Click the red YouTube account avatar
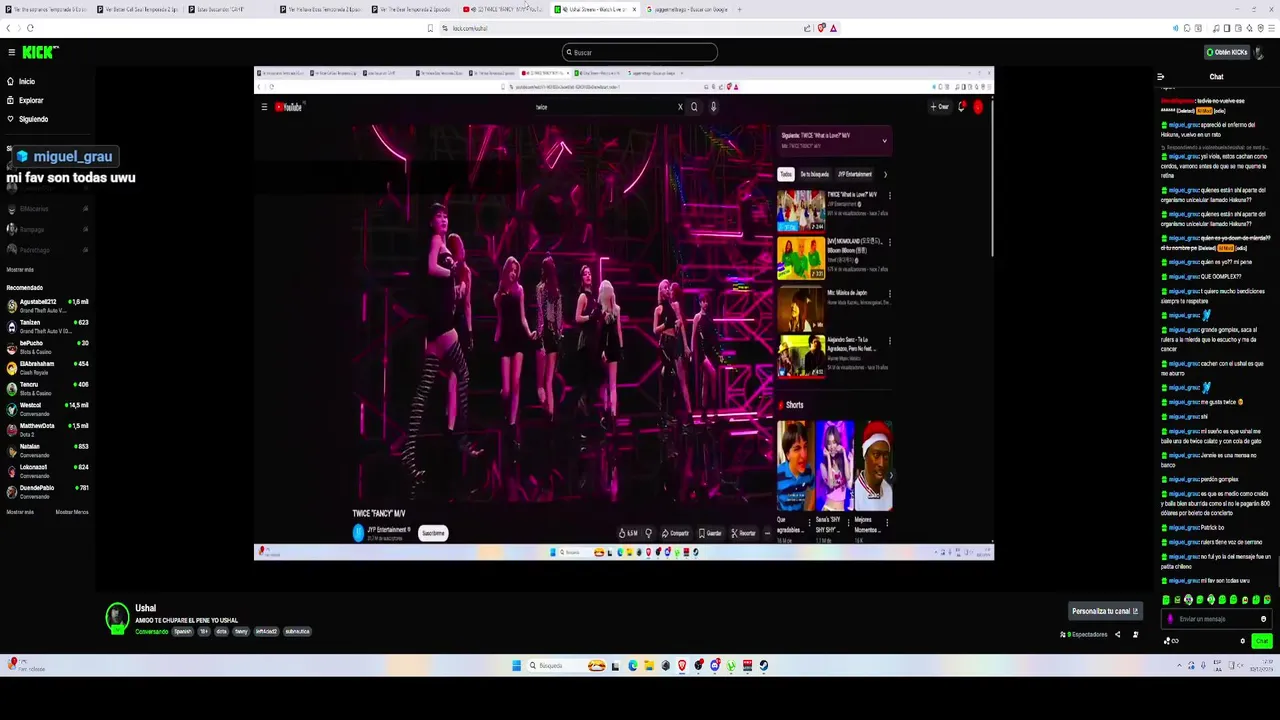 coord(978,107)
